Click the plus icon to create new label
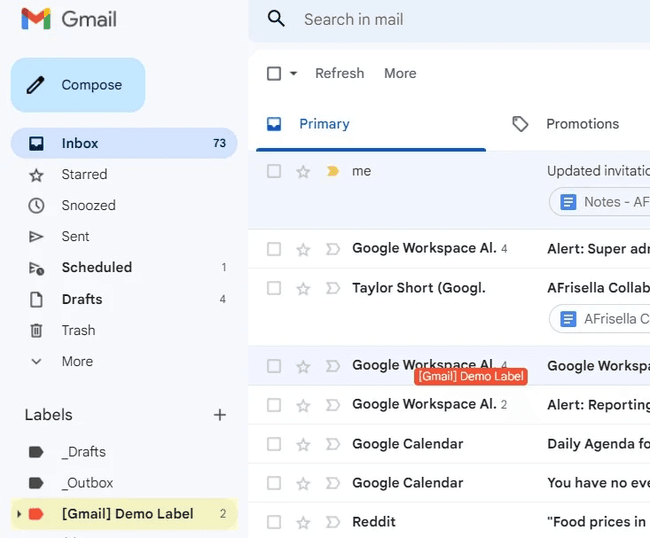The image size is (650, 538). click(220, 415)
